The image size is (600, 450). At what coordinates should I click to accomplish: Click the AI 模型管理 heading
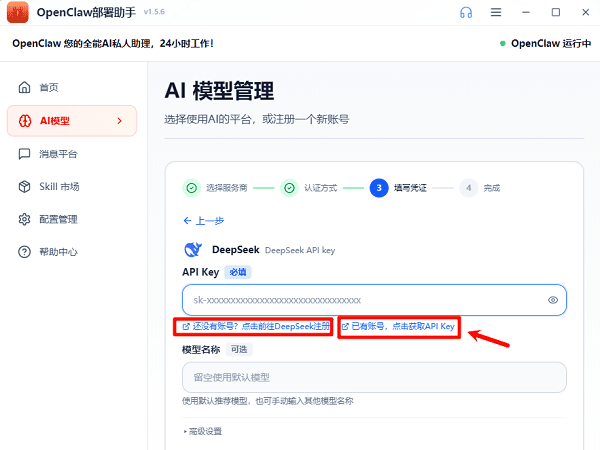click(219, 91)
